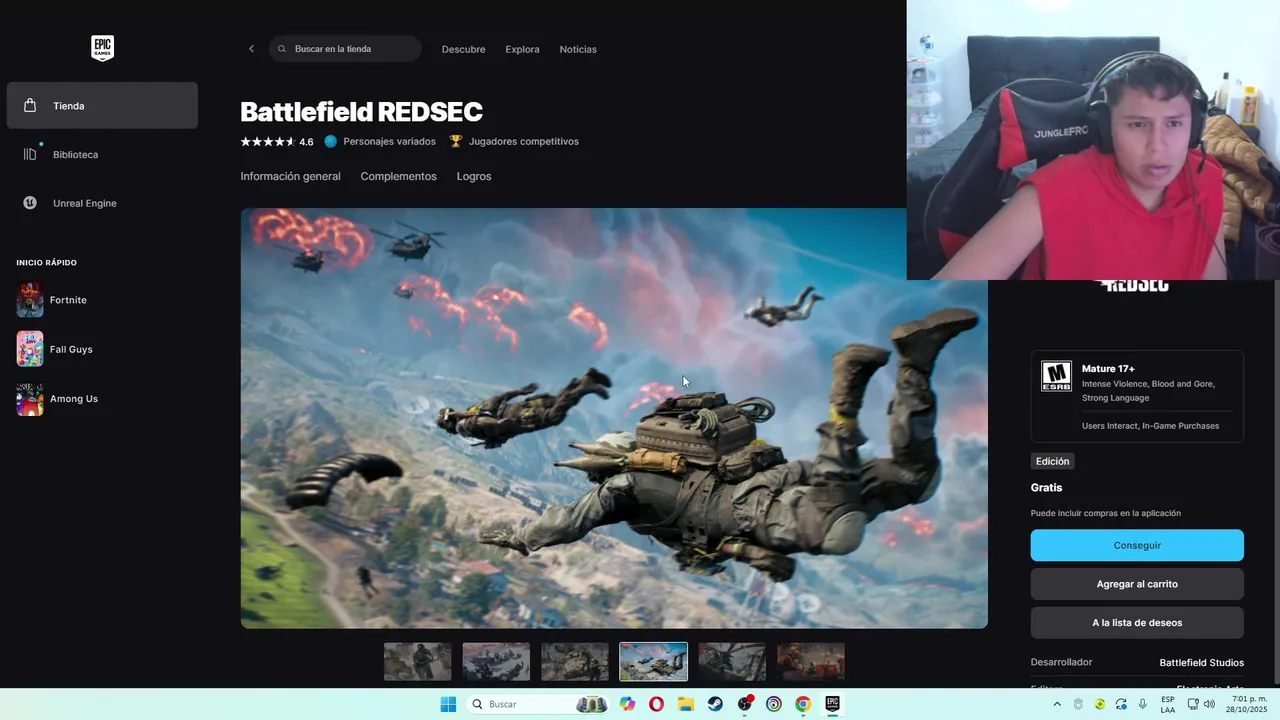Screen dimensions: 1280x720
Task: Click the ESP LAA language indicator
Action: [1168, 704]
